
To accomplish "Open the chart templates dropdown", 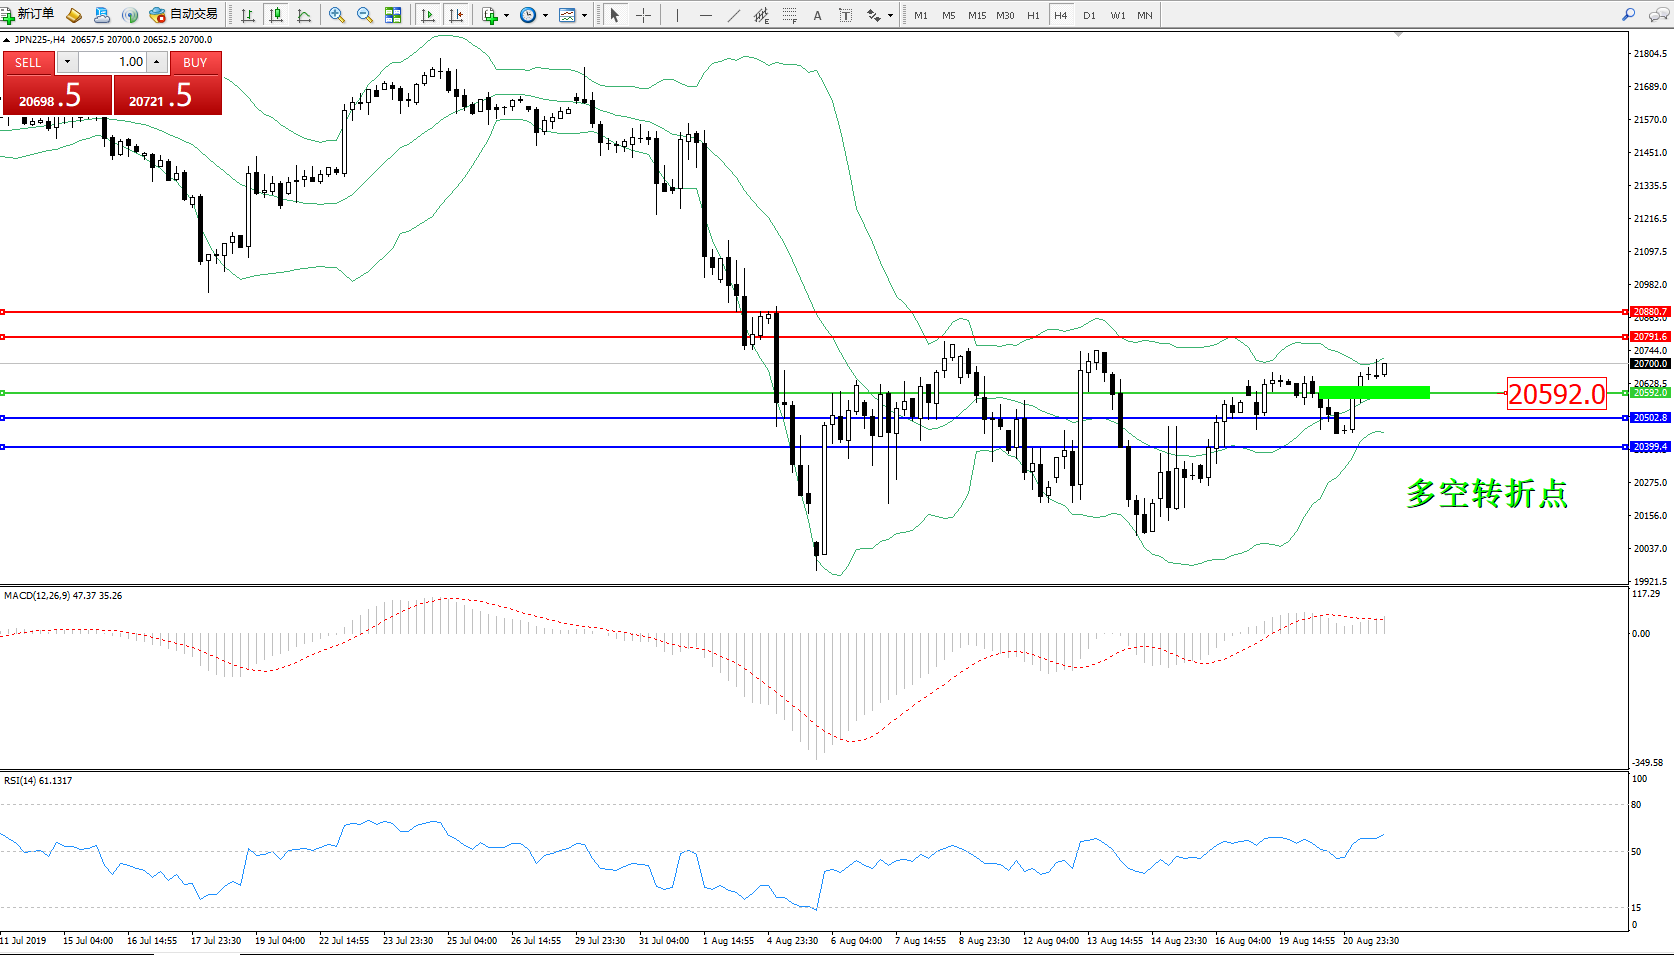I will click(585, 15).
